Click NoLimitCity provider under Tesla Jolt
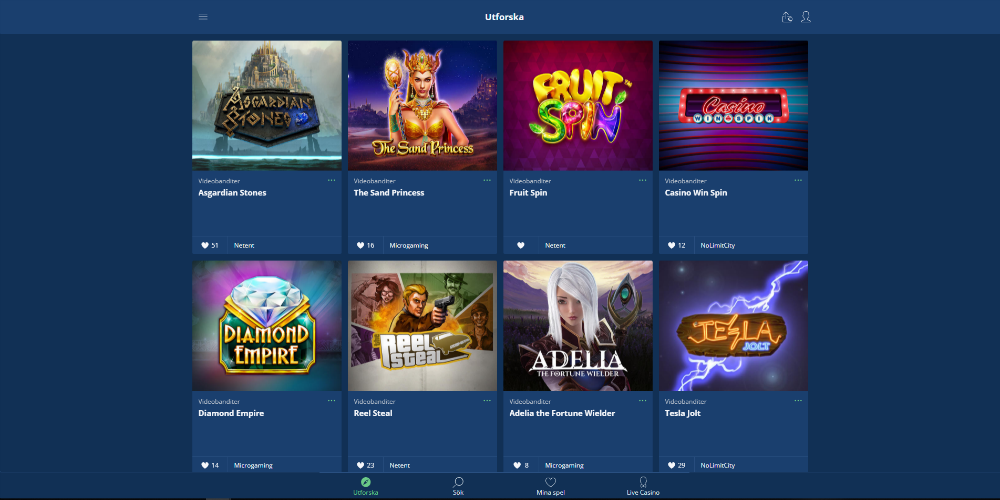Image resolution: width=1000 pixels, height=500 pixels. pos(718,466)
